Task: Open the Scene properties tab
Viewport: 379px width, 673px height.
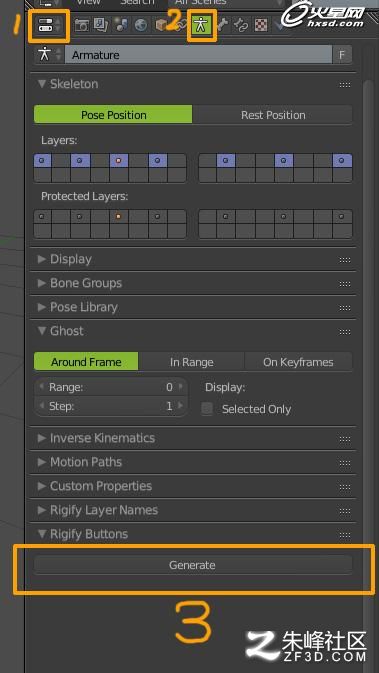Action: 121,25
